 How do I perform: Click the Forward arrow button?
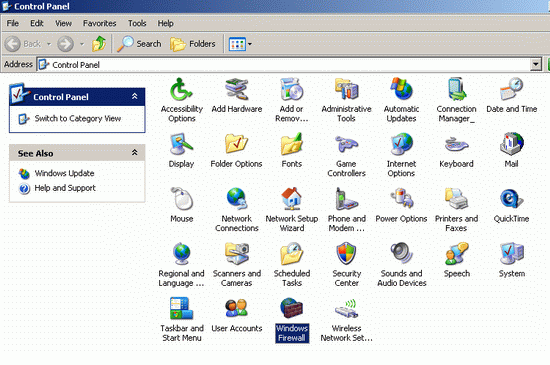click(x=66, y=44)
